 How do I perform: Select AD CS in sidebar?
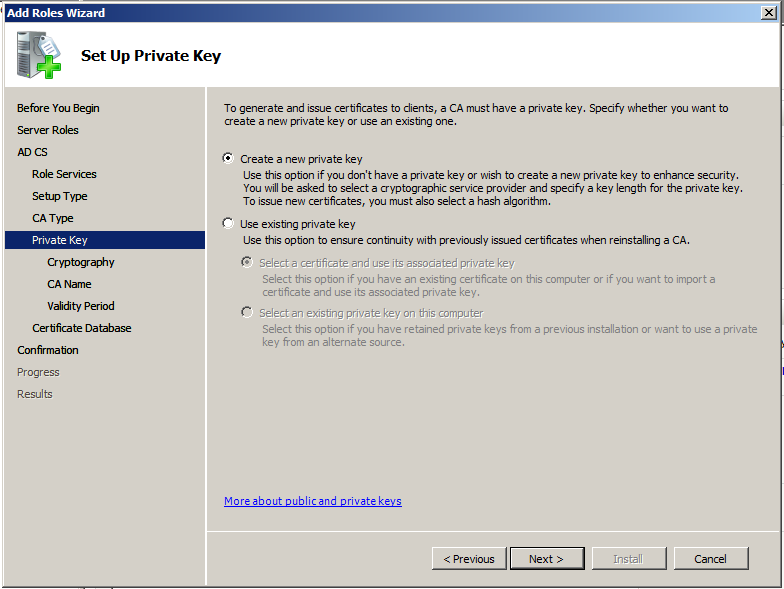click(x=32, y=152)
